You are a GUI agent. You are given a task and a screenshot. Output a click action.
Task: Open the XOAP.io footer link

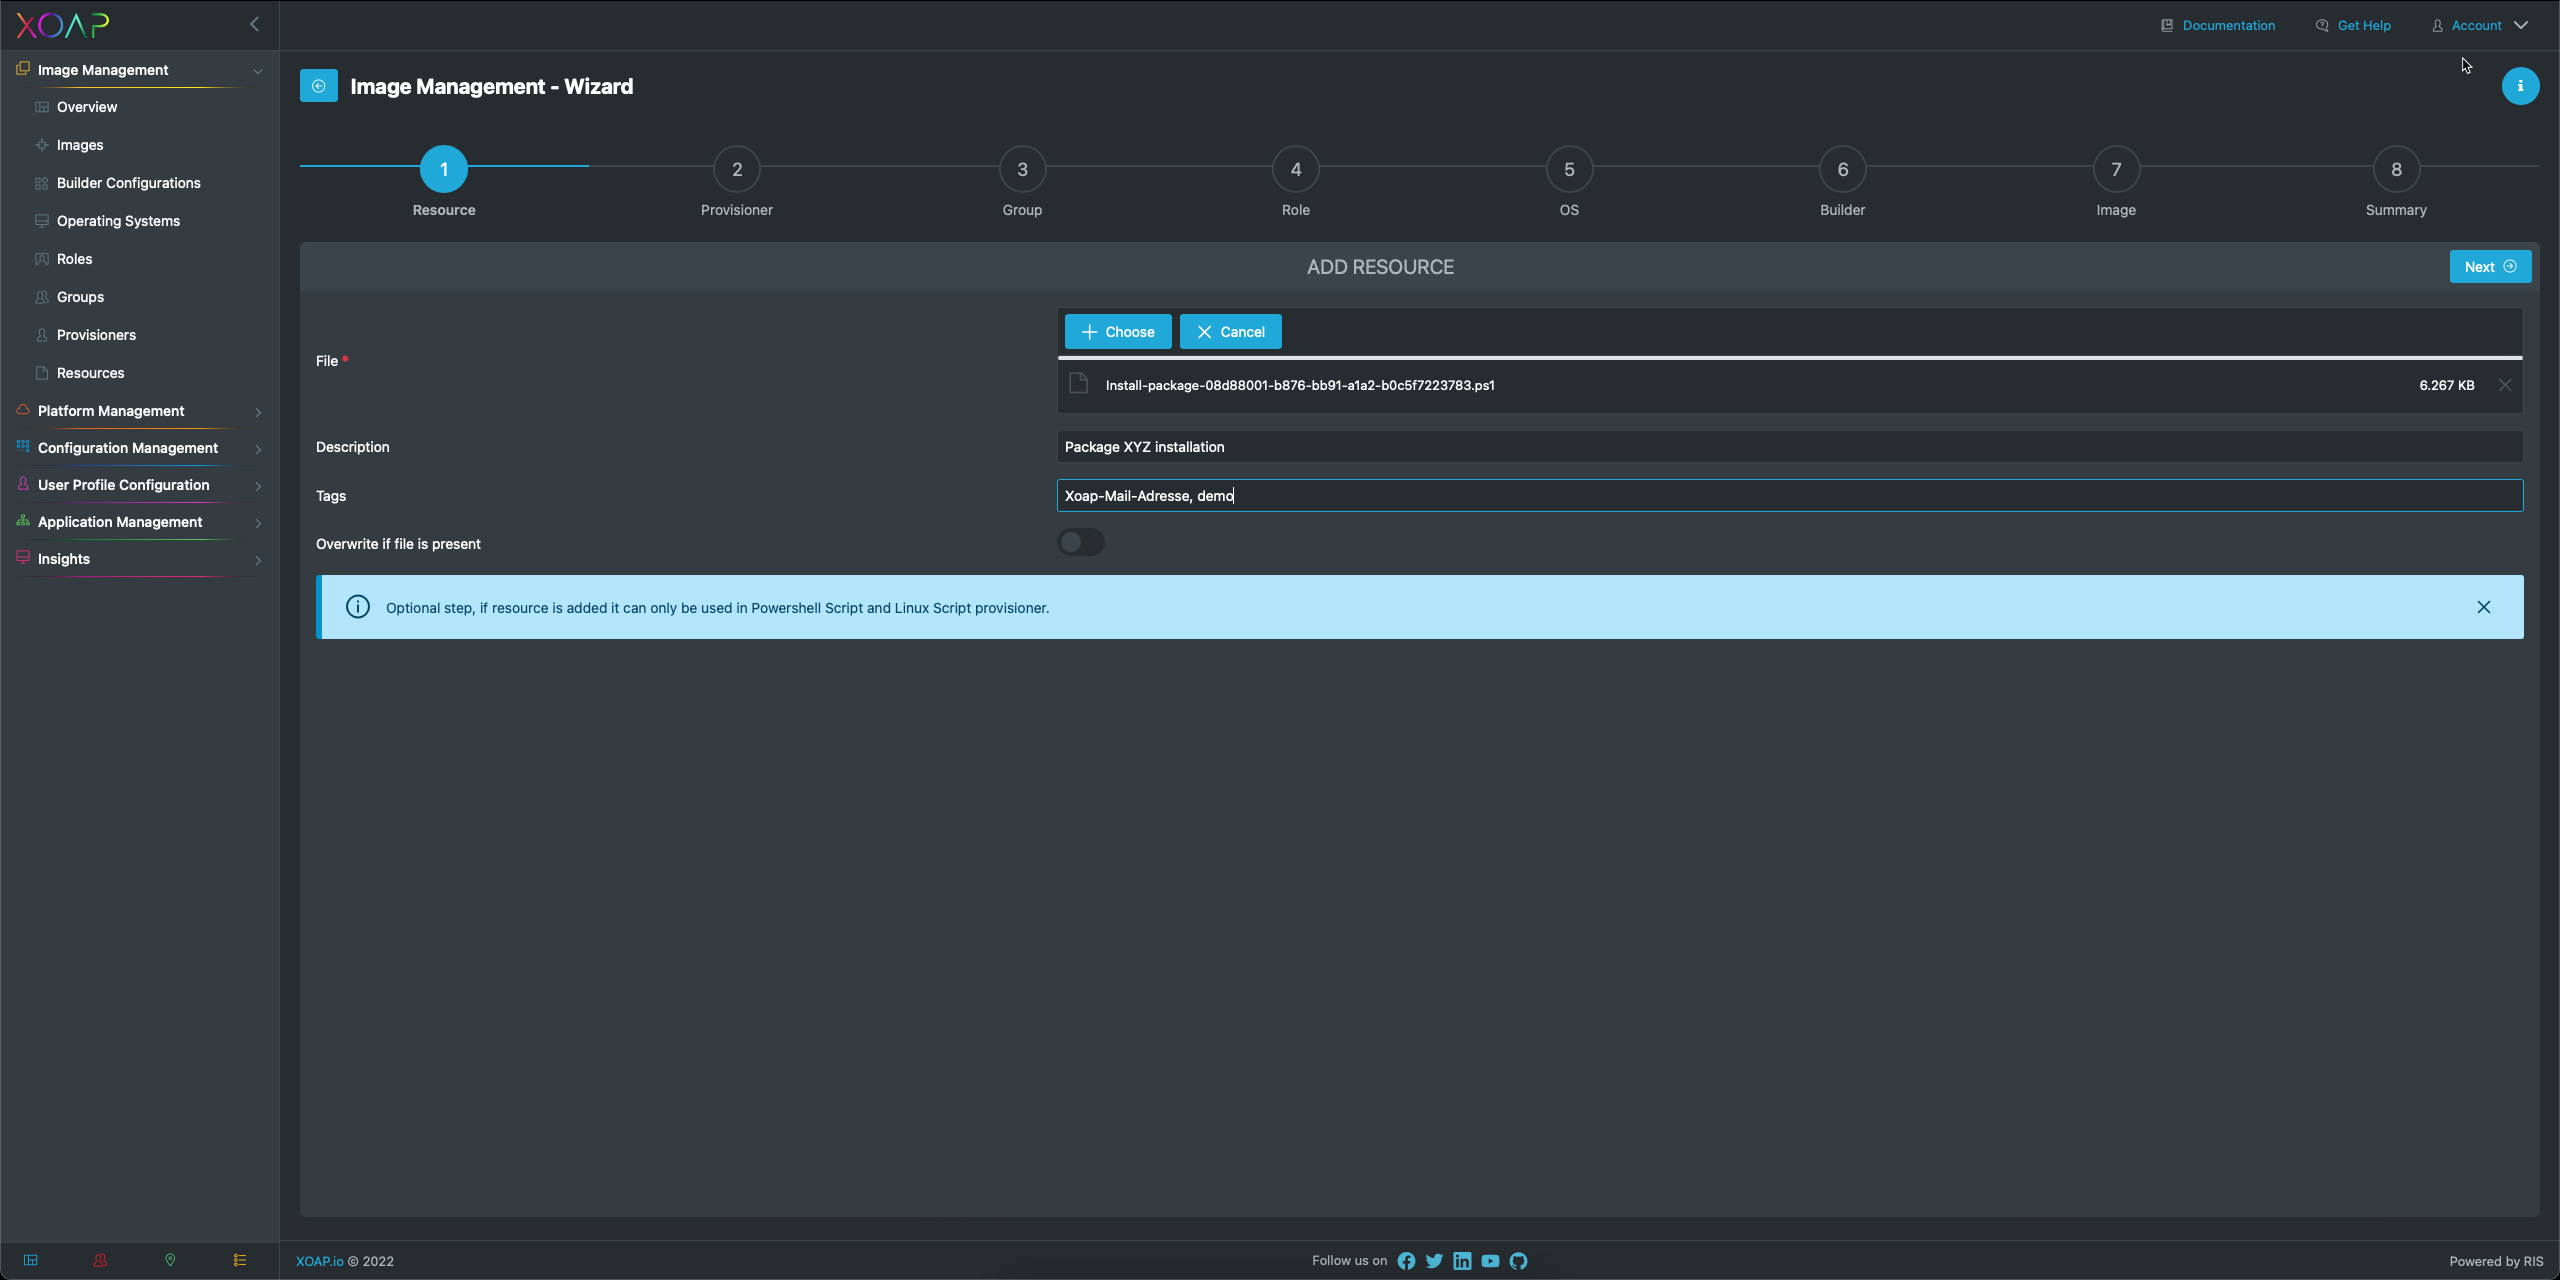pyautogui.click(x=320, y=1261)
